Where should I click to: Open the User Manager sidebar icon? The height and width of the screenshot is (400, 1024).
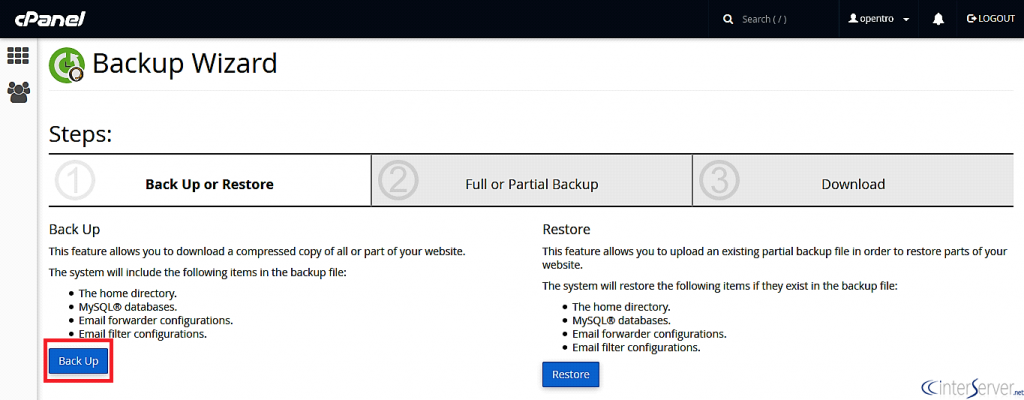coord(18,92)
